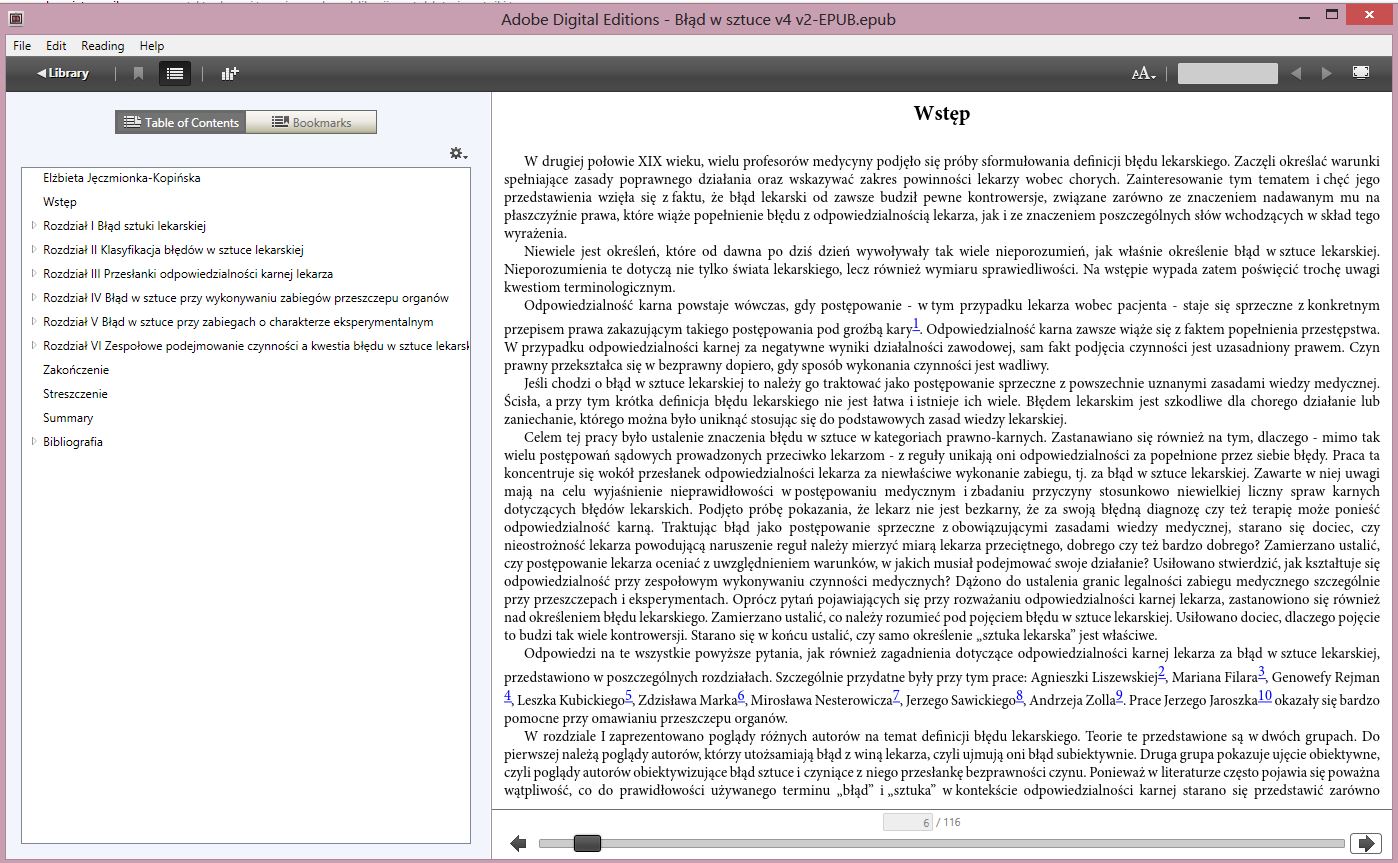This screenshot has width=1398, height=863.
Task: Select Wstęp in table of contents
Action: pos(60,202)
